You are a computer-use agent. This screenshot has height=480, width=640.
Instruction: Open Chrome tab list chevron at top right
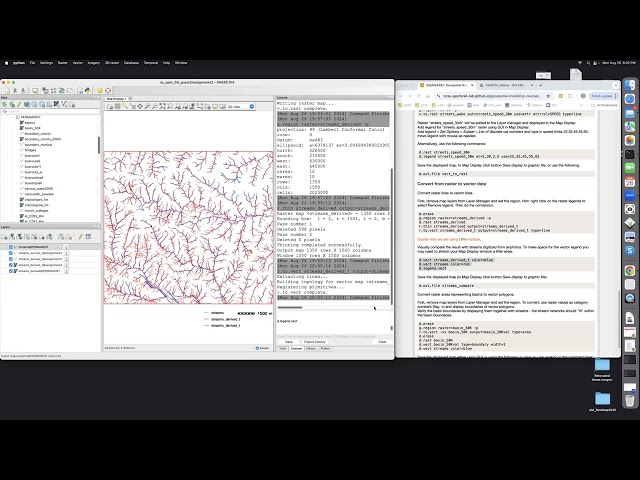pyautogui.click(x=616, y=85)
